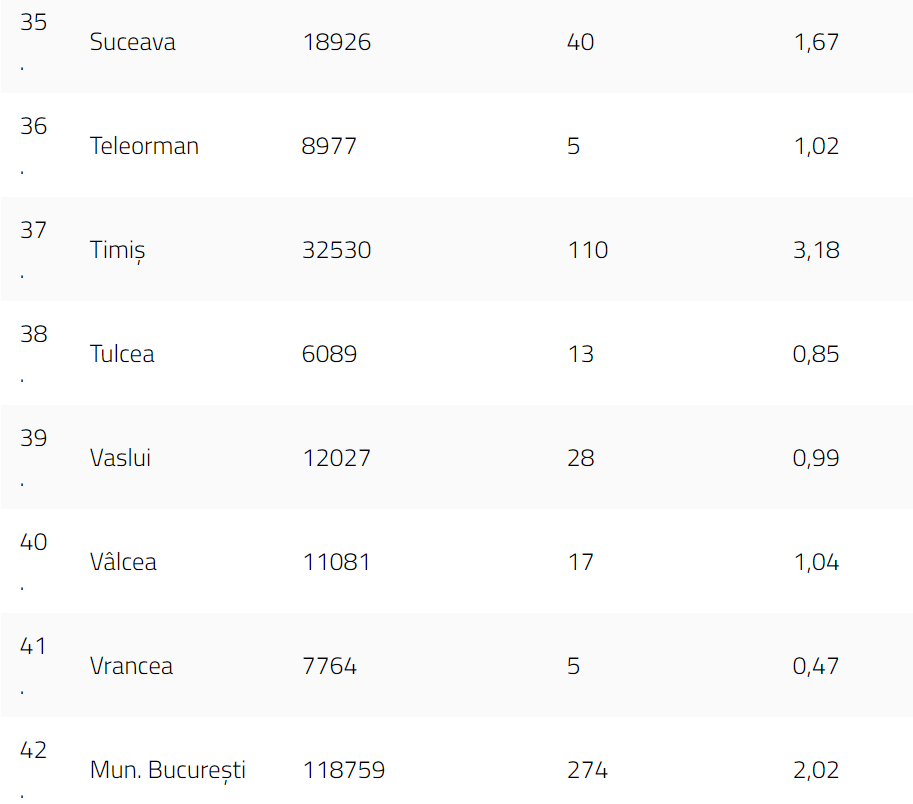Select the 118759 value for București

[343, 771]
